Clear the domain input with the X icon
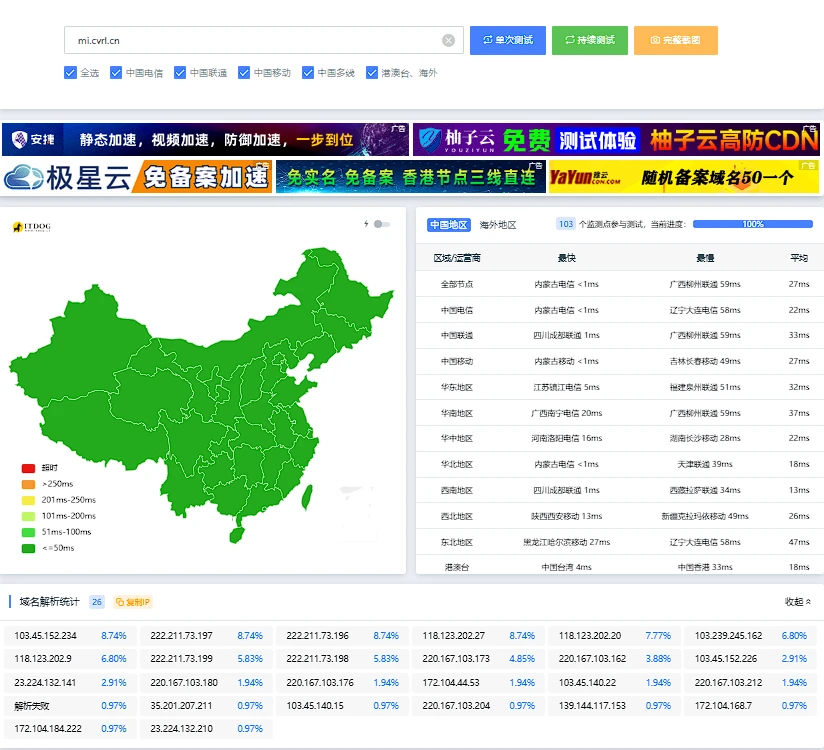The height and width of the screenshot is (750, 824). point(448,41)
